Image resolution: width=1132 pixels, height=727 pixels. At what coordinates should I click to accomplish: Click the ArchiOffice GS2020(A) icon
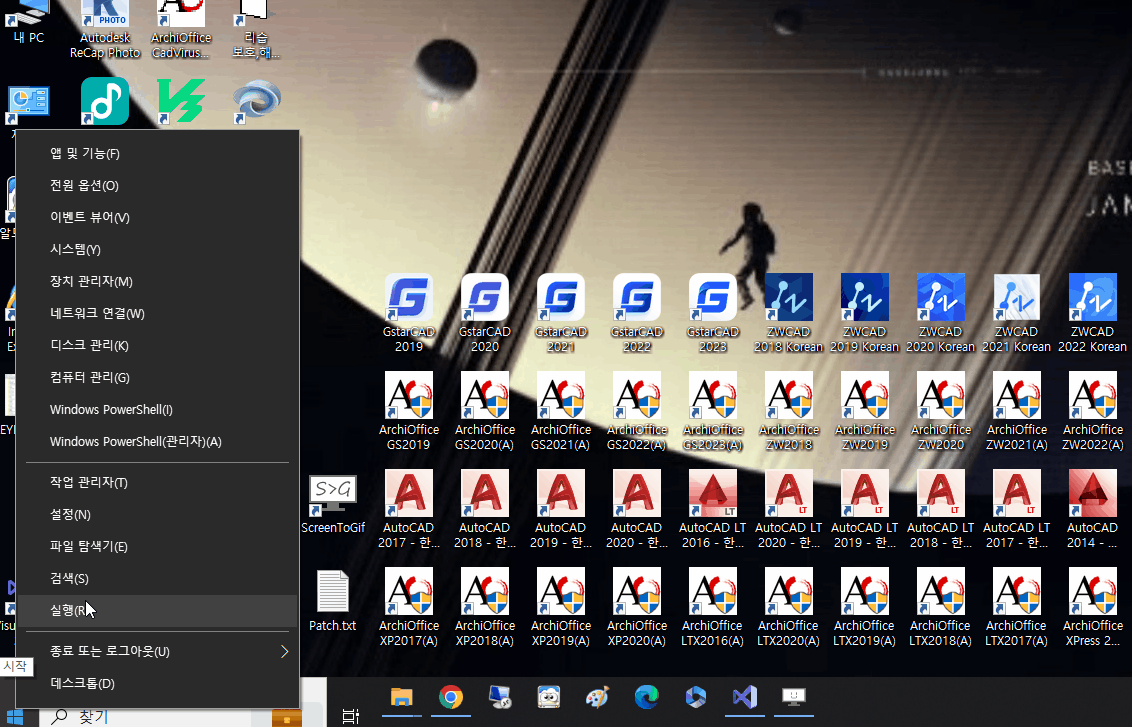pos(484,410)
